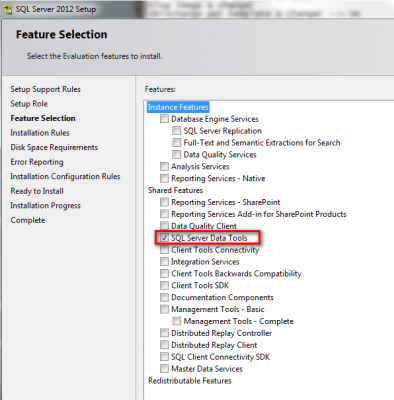Image resolution: width=394 pixels, height=400 pixels.
Task: Check Management Tools - Basic checkbox
Action: tap(164, 309)
